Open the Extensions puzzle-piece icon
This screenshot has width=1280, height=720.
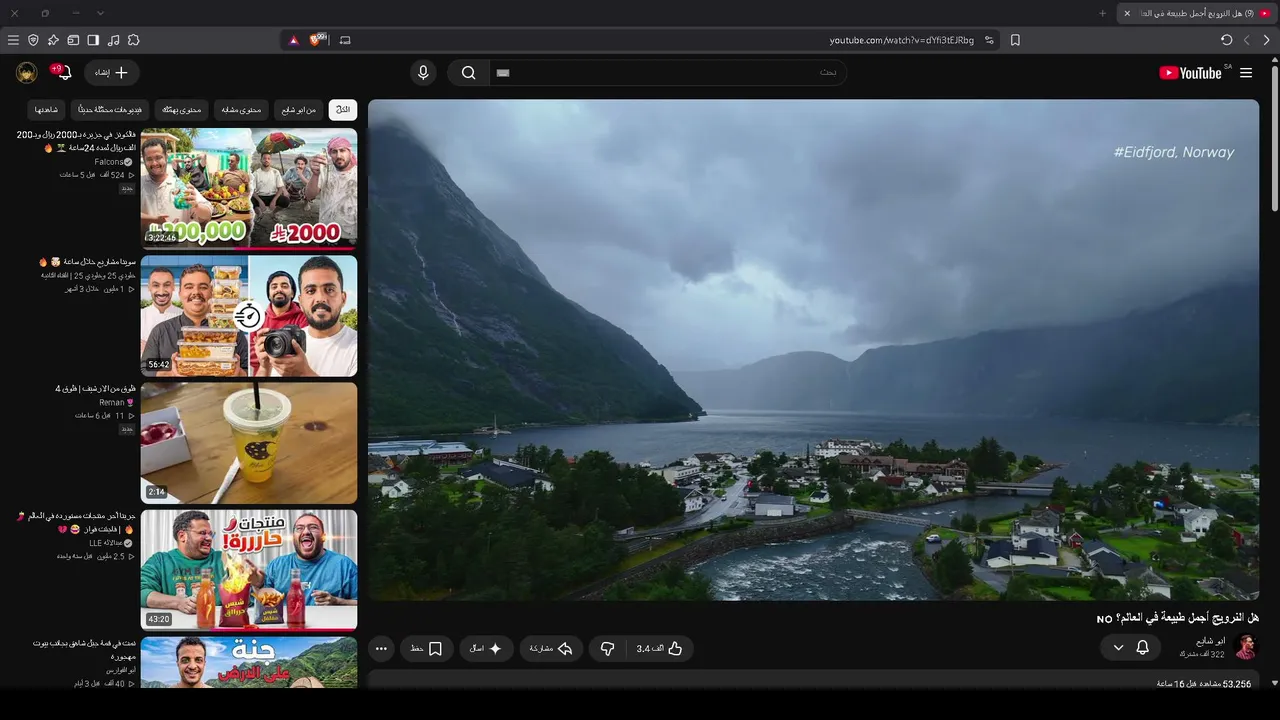pyautogui.click(x=133, y=40)
